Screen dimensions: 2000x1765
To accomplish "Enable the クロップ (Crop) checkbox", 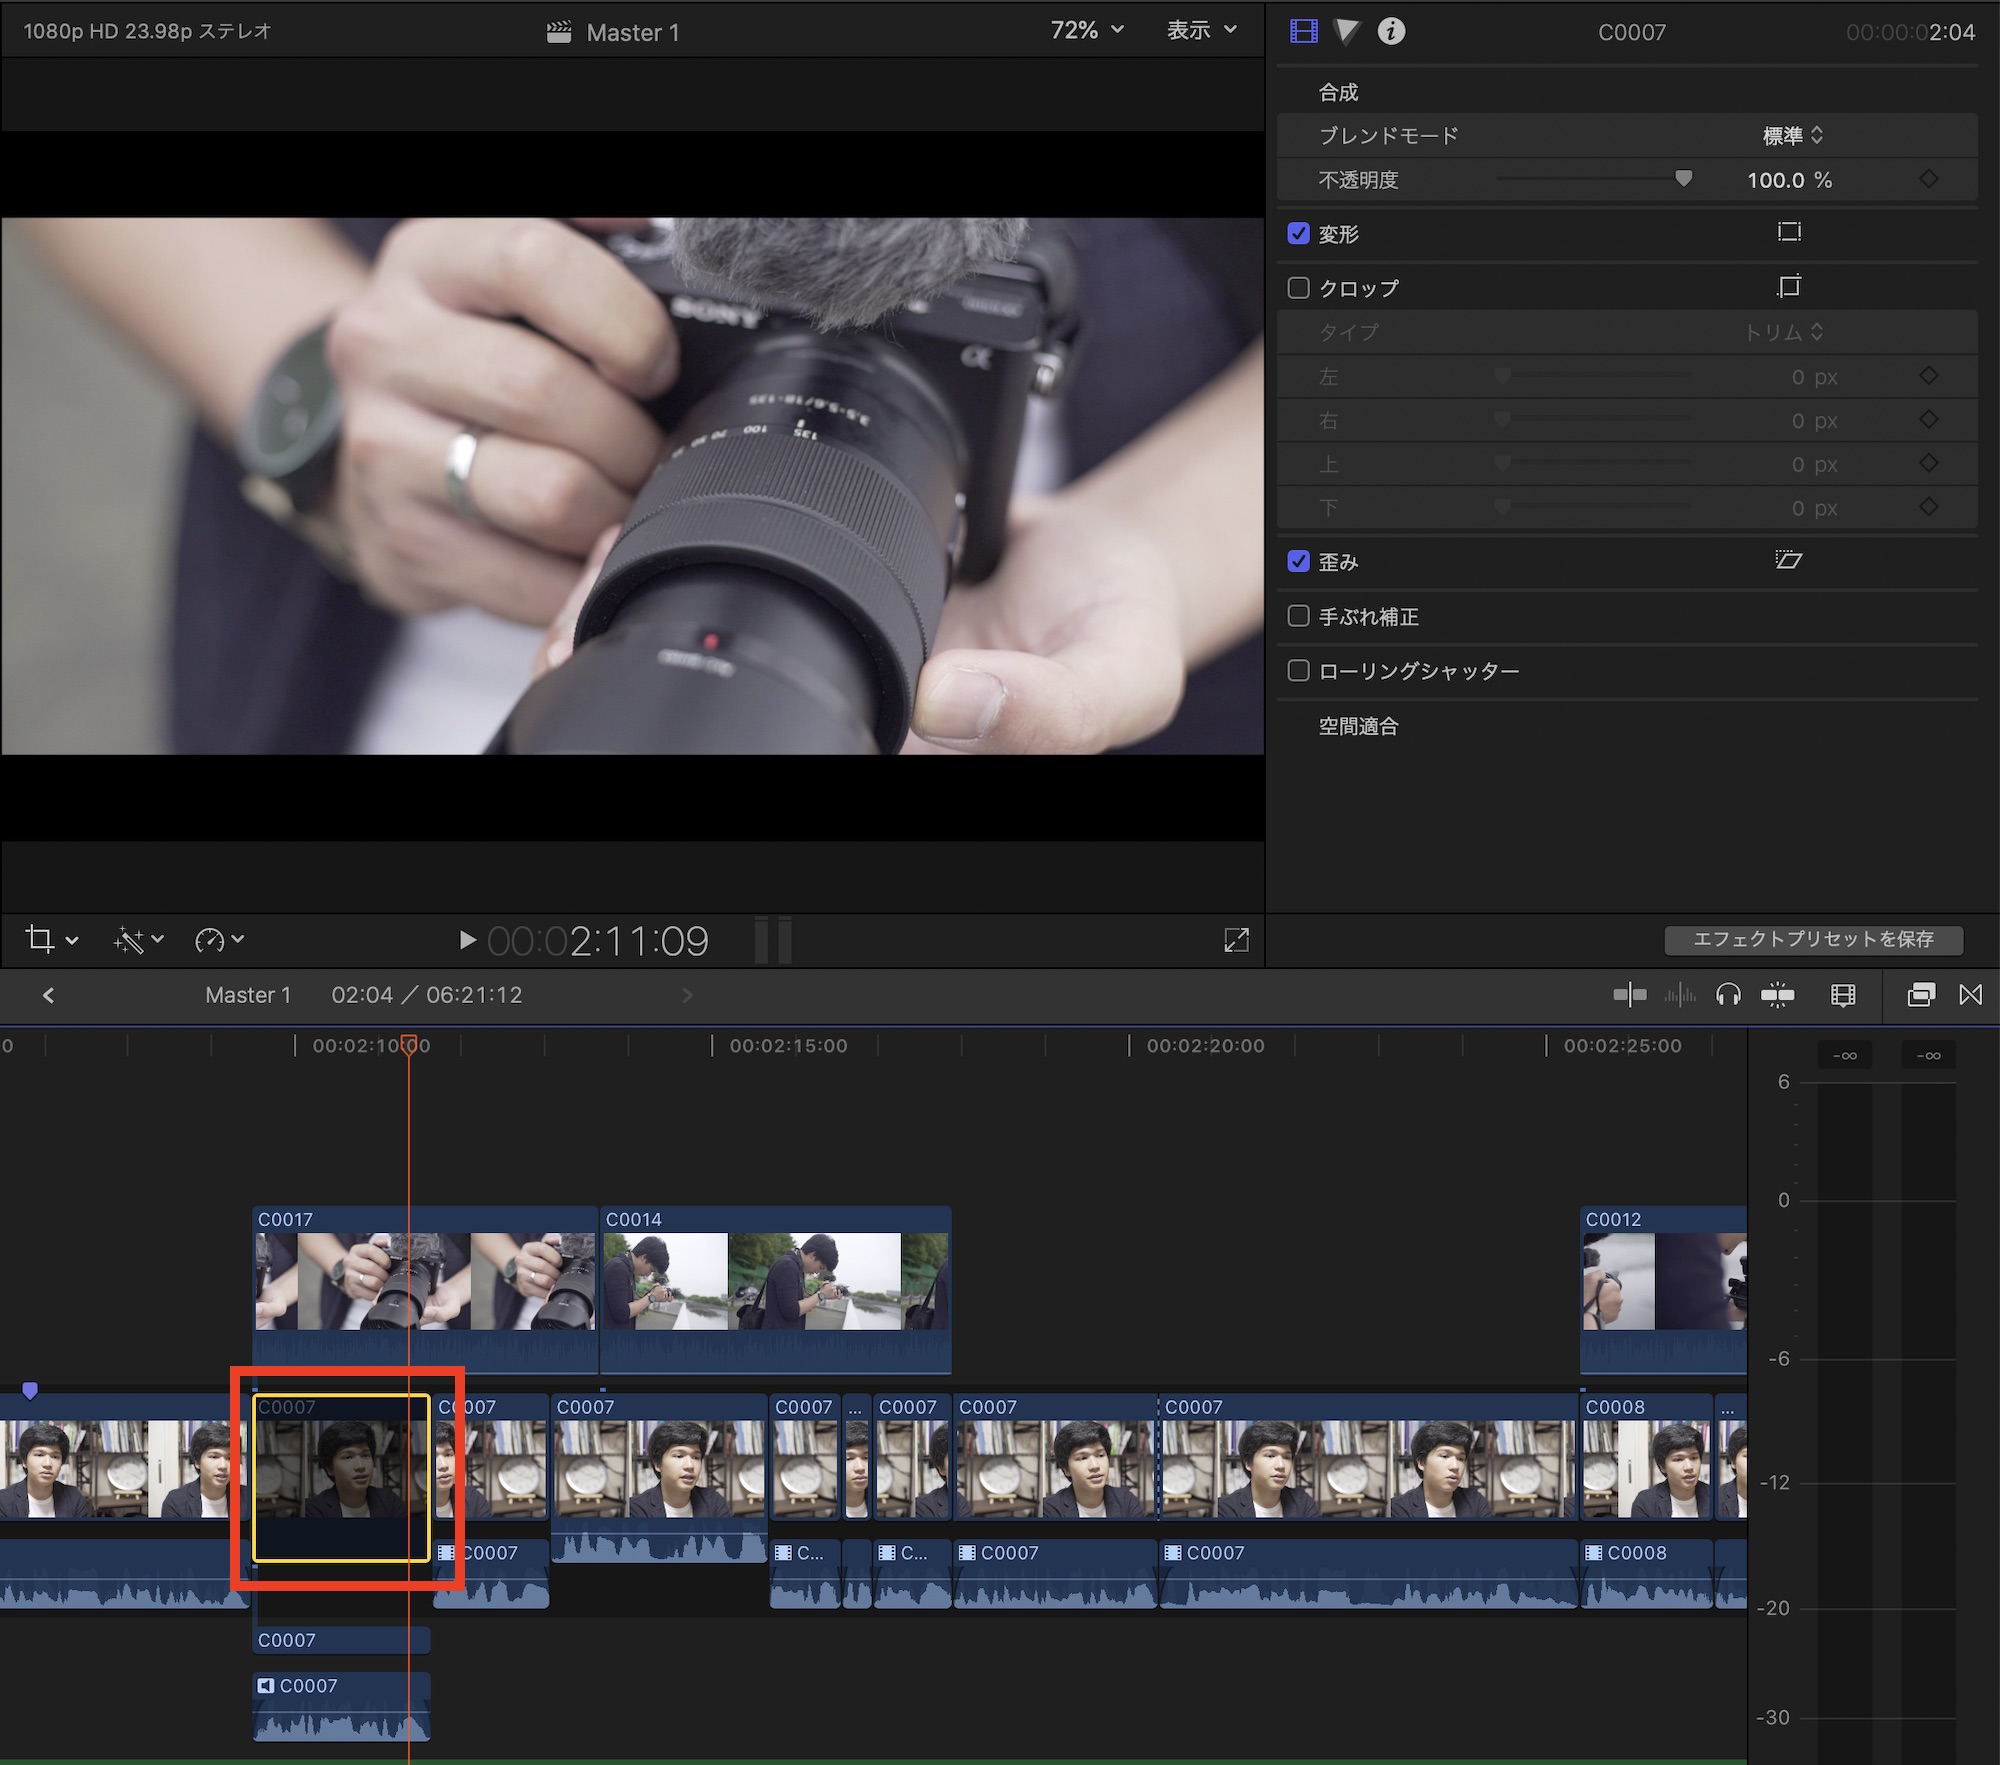I will (1298, 288).
